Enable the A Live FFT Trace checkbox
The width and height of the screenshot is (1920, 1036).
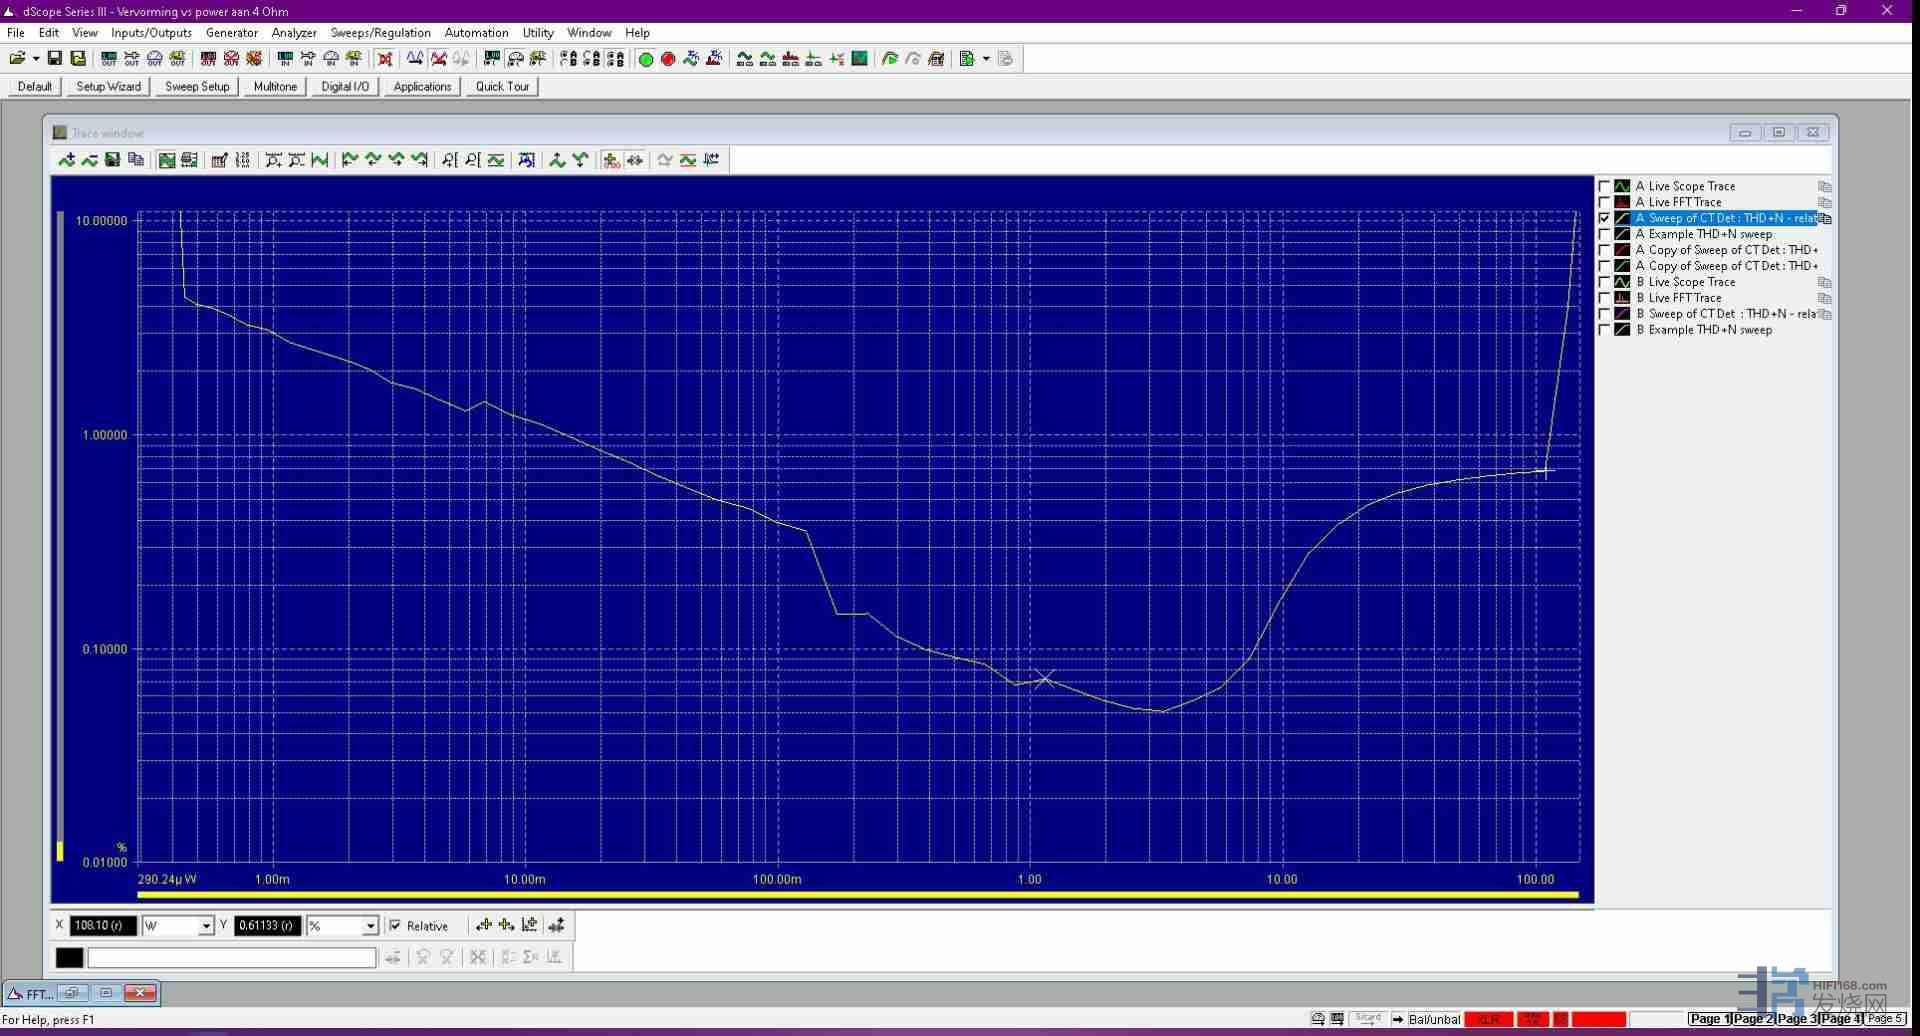(x=1604, y=202)
